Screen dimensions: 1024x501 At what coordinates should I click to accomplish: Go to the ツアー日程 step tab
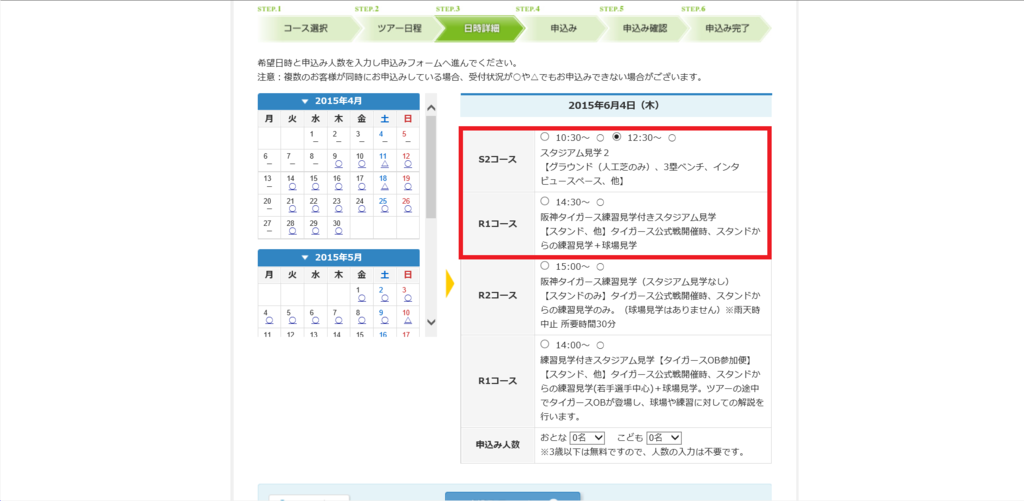coord(378,28)
